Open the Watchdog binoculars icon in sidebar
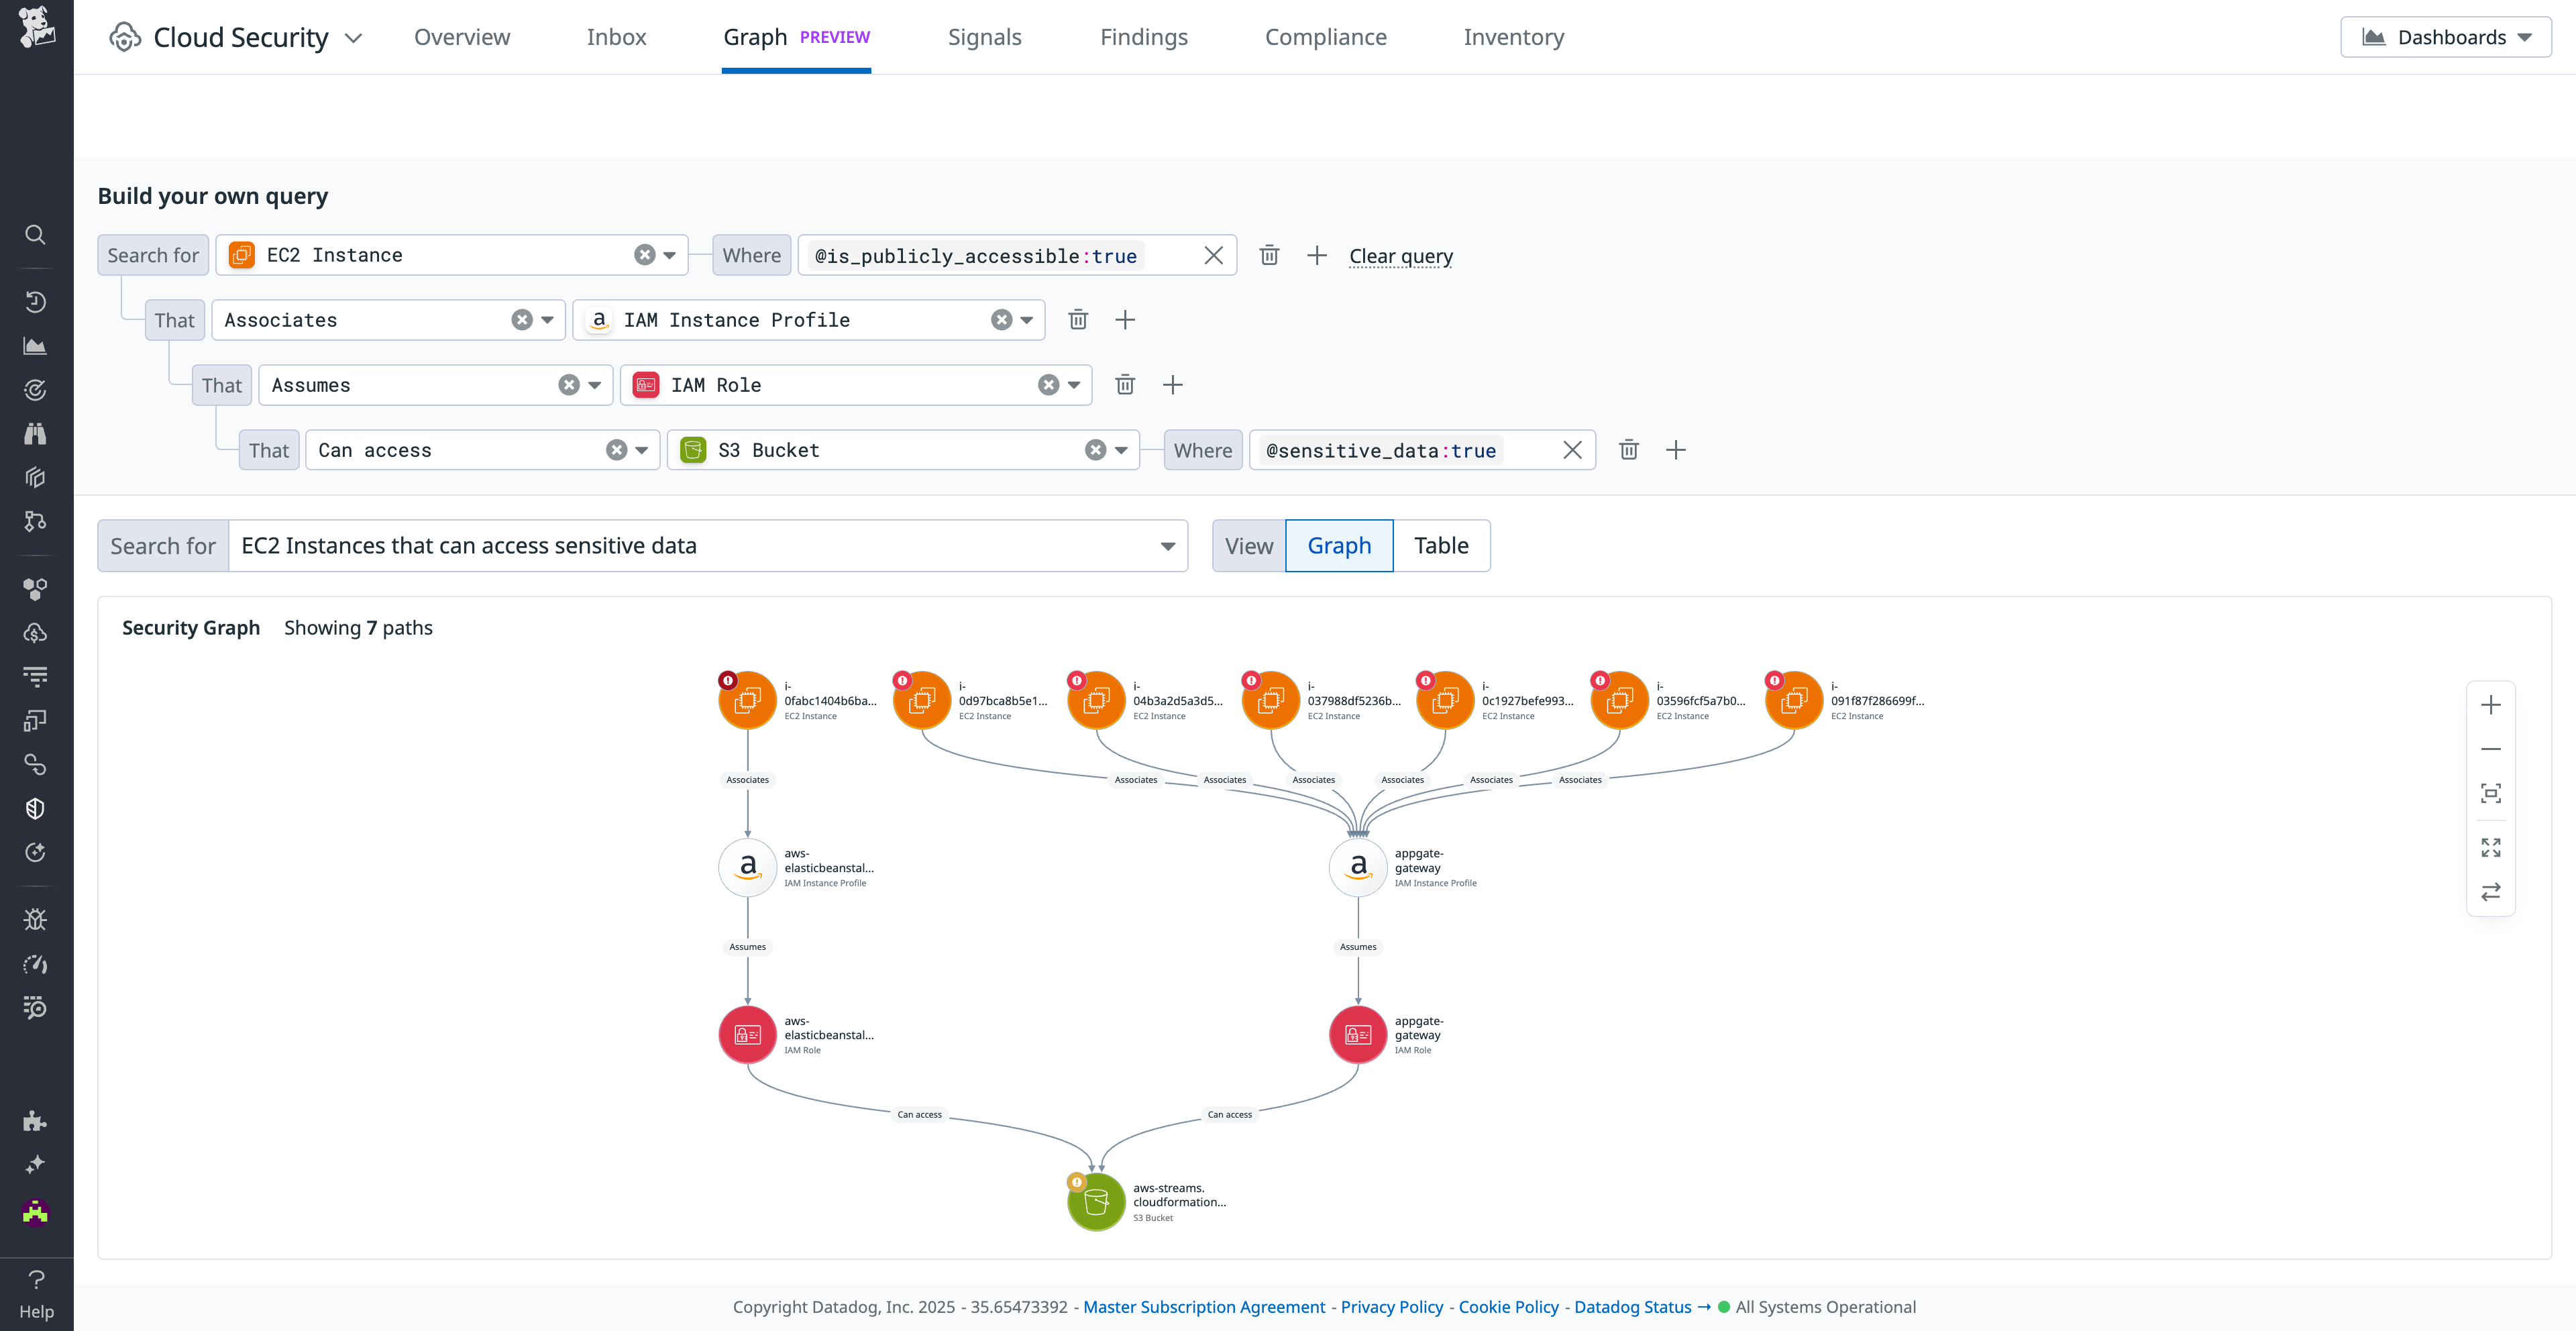 (36, 433)
